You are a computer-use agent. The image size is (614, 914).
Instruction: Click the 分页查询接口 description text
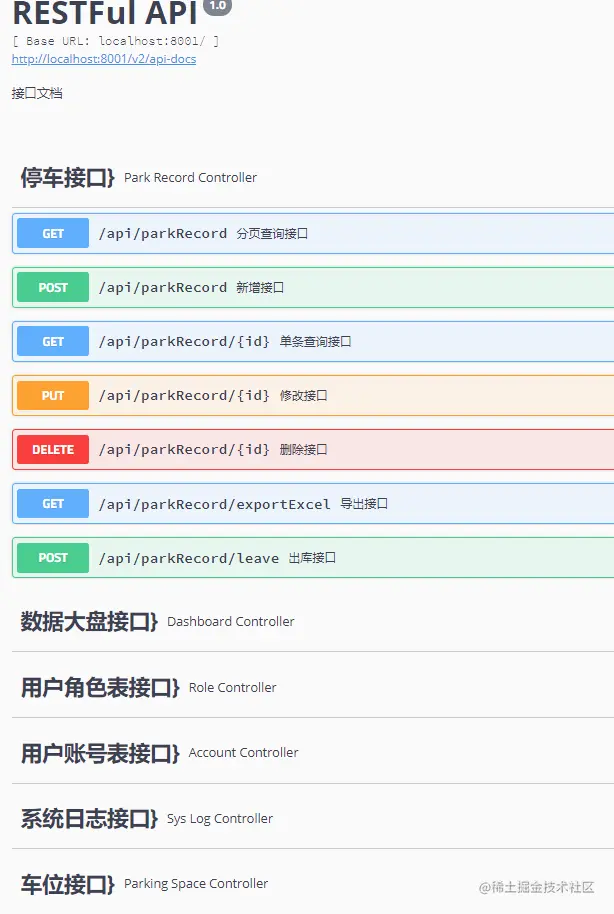pos(272,234)
